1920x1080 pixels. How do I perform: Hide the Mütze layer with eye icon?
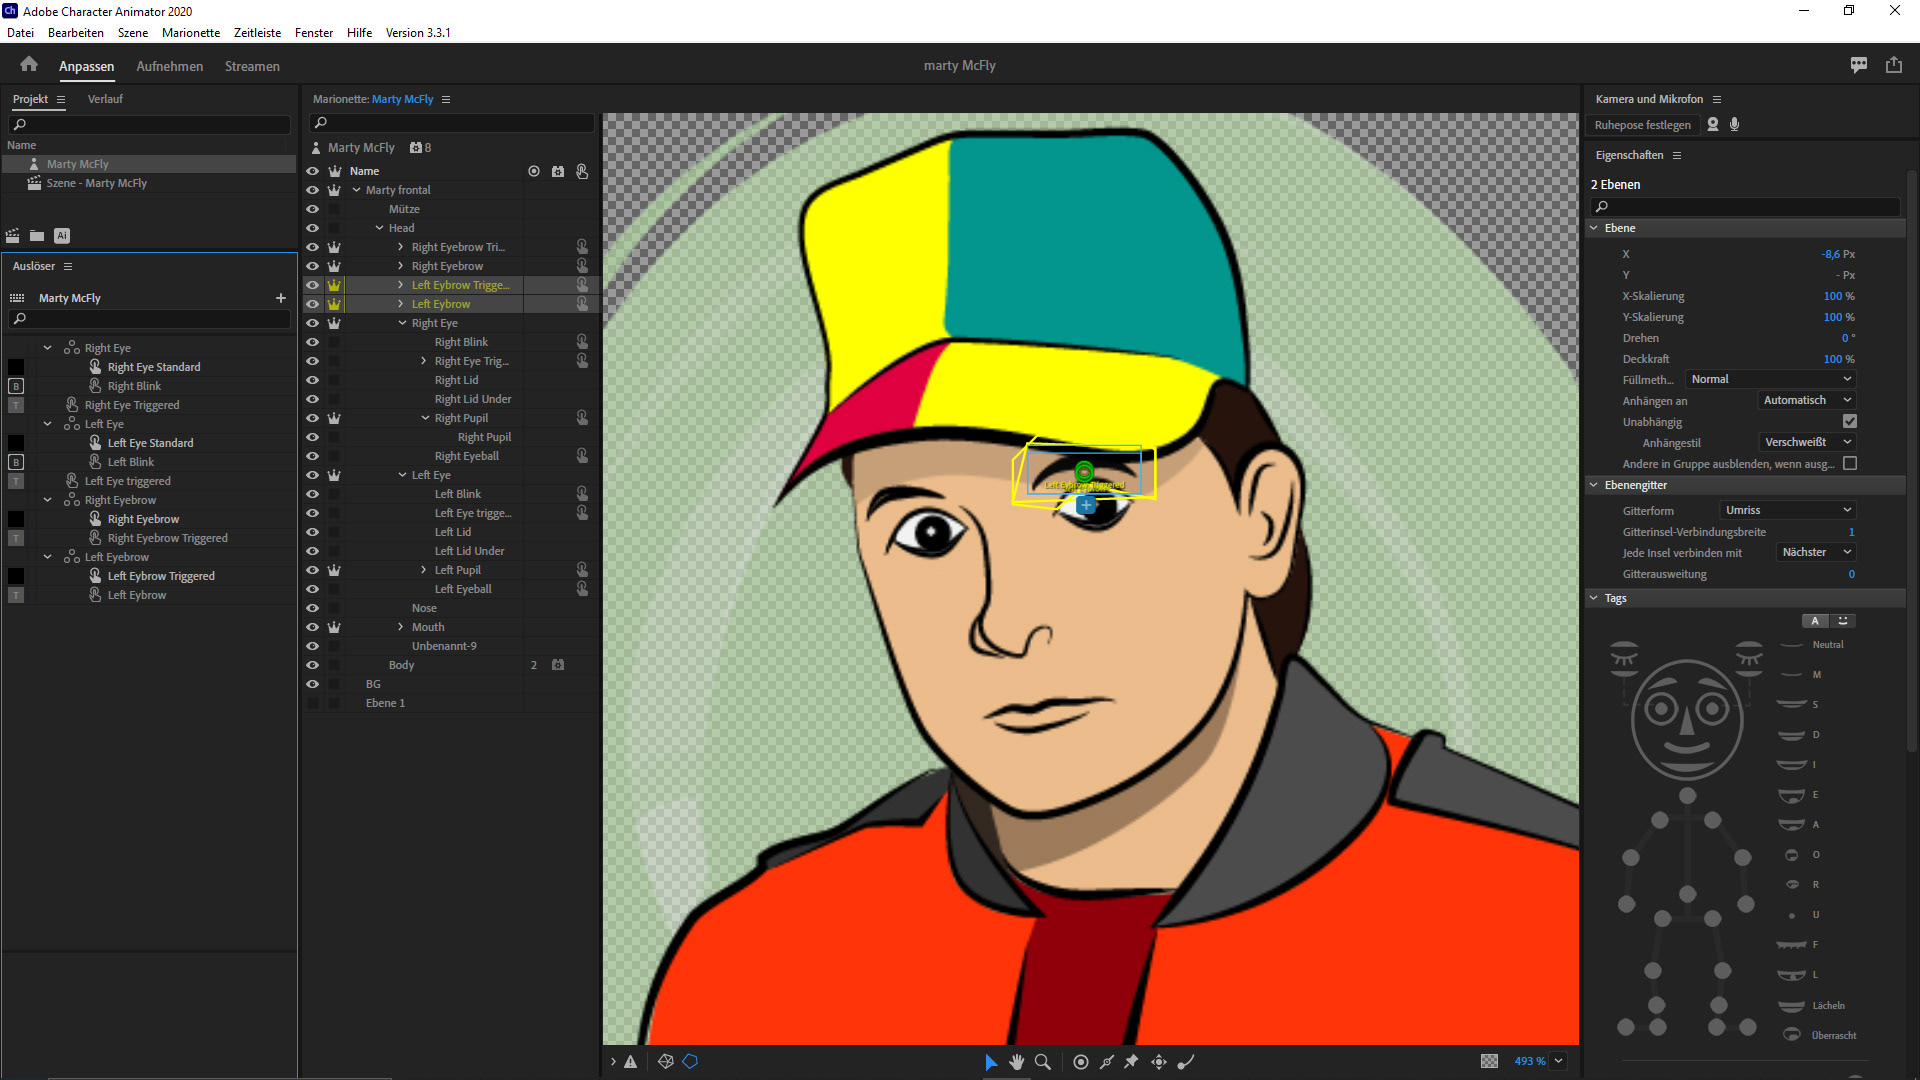(312, 209)
